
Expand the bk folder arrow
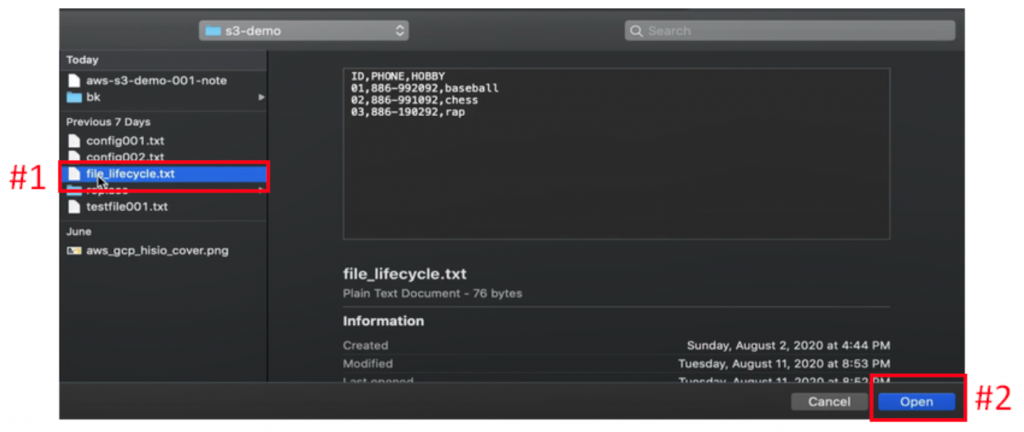tap(261, 97)
